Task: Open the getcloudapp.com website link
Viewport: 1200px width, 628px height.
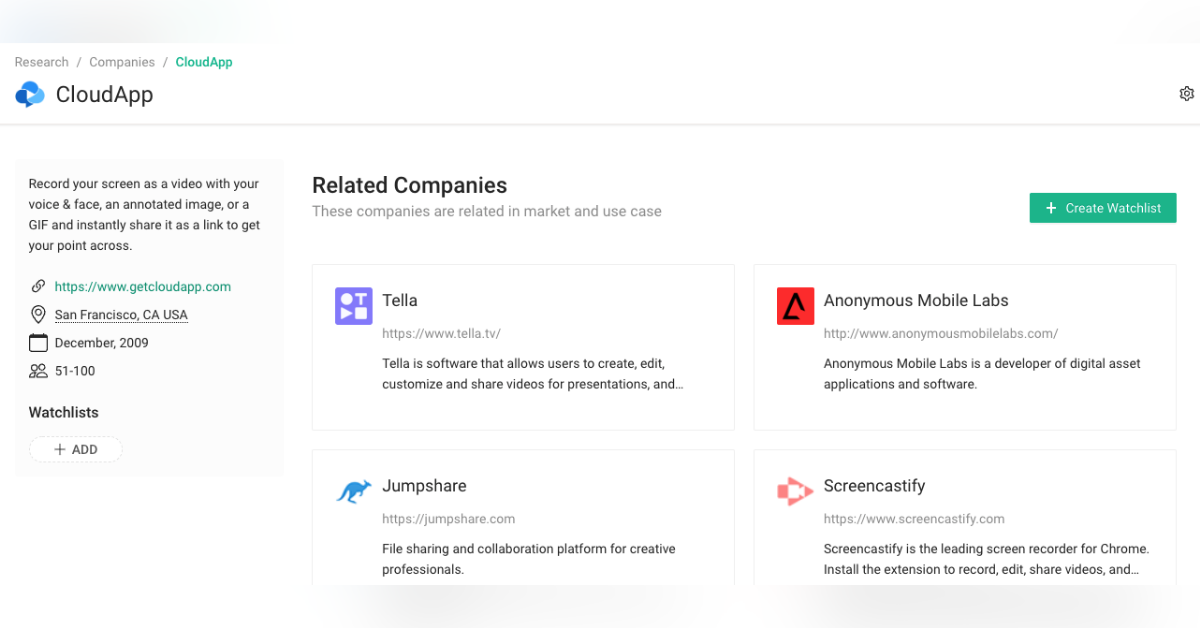Action: (x=142, y=286)
